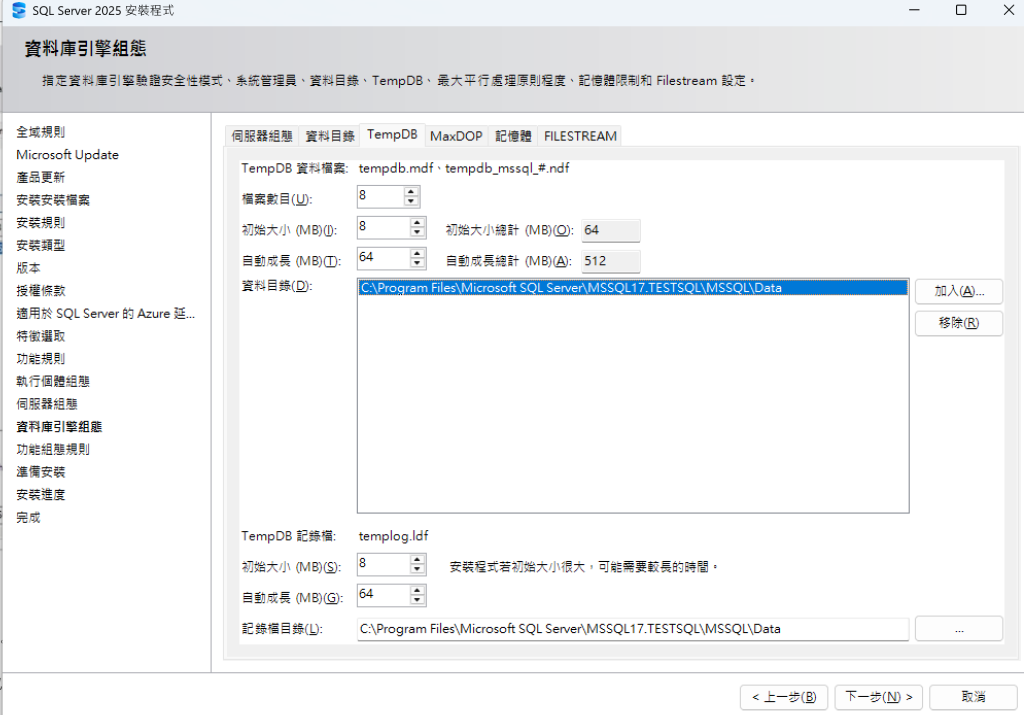The height and width of the screenshot is (715, 1024).
Task: Increase log 自動成長 (MB)(G) with up arrow
Action: click(417, 590)
